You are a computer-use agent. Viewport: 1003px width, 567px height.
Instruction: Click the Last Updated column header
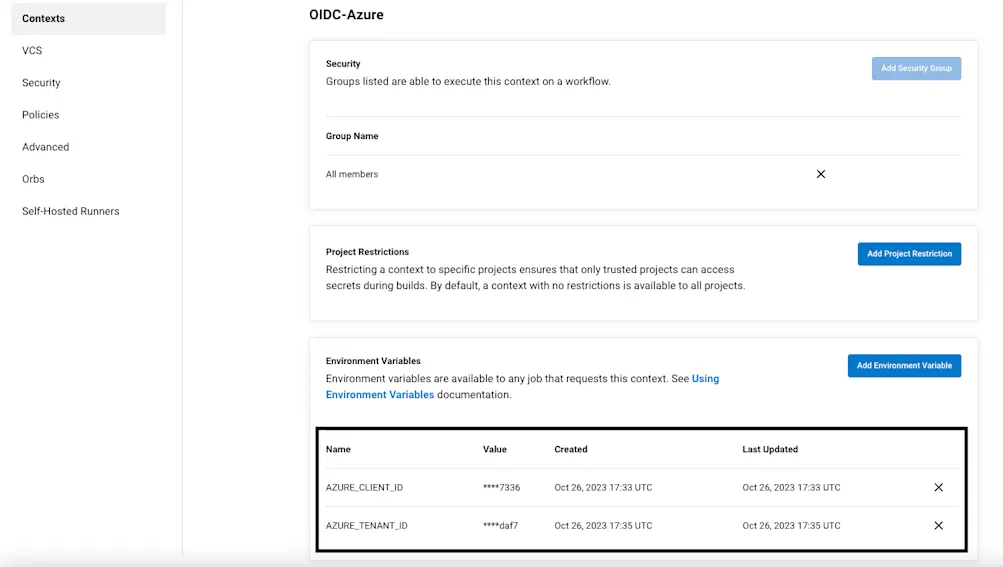coord(770,449)
